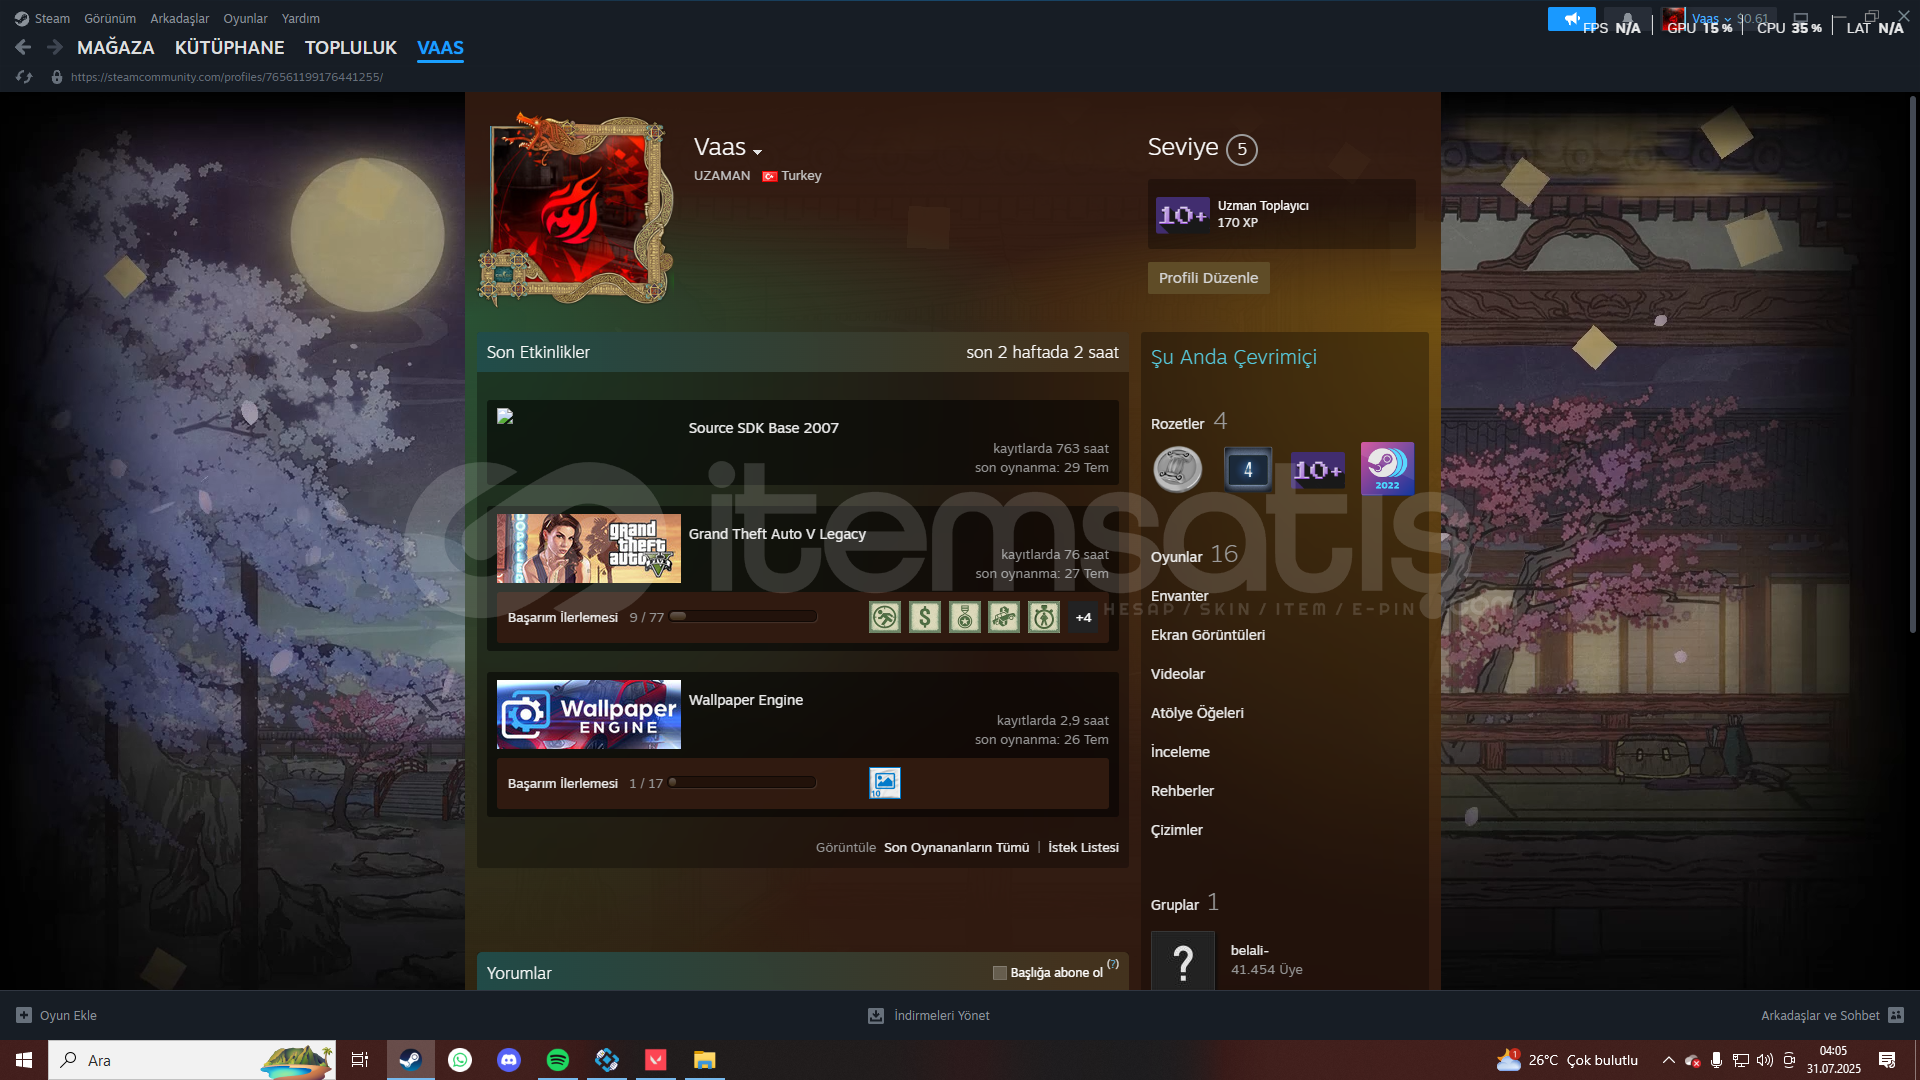Switch to the TOPLULUK tab
Viewport: 1920px width, 1080px height.
tap(351, 47)
